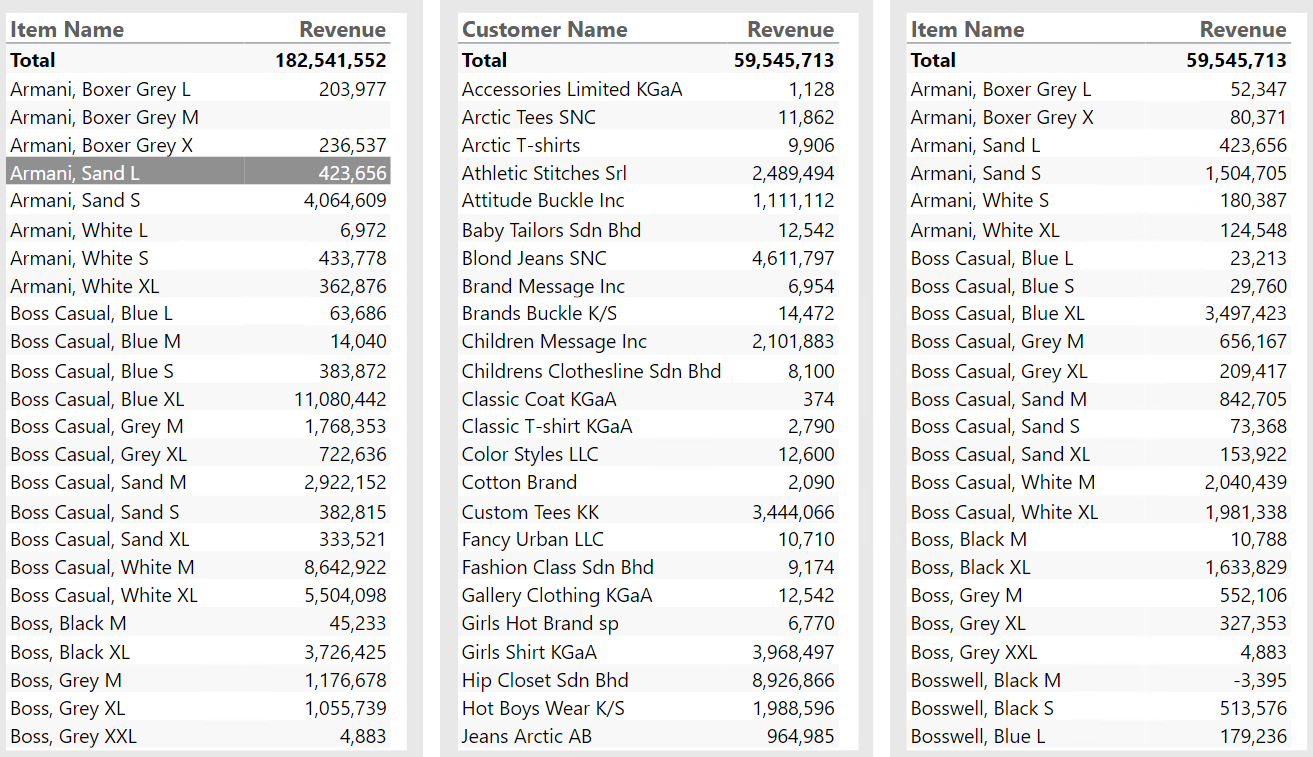Click Item Name header above total 182,541,552
Image resolution: width=1313 pixels, height=757 pixels.
67,30
